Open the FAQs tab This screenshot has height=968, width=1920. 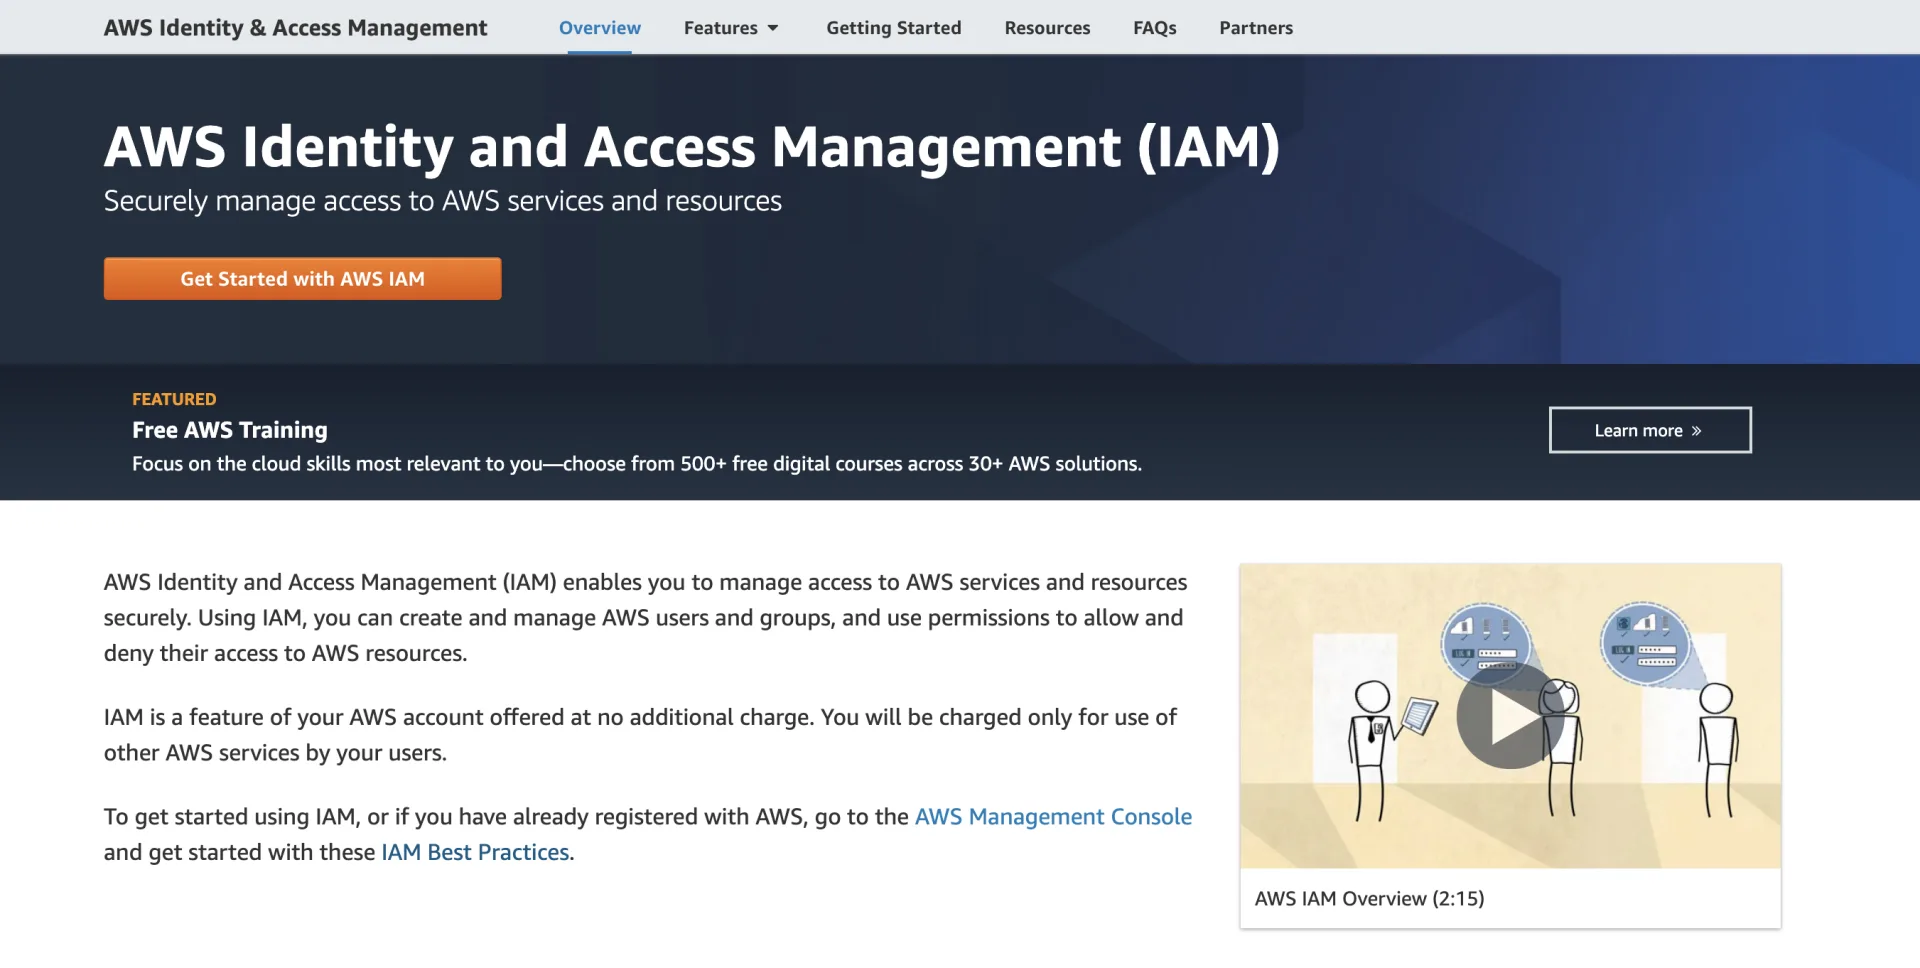(1155, 28)
